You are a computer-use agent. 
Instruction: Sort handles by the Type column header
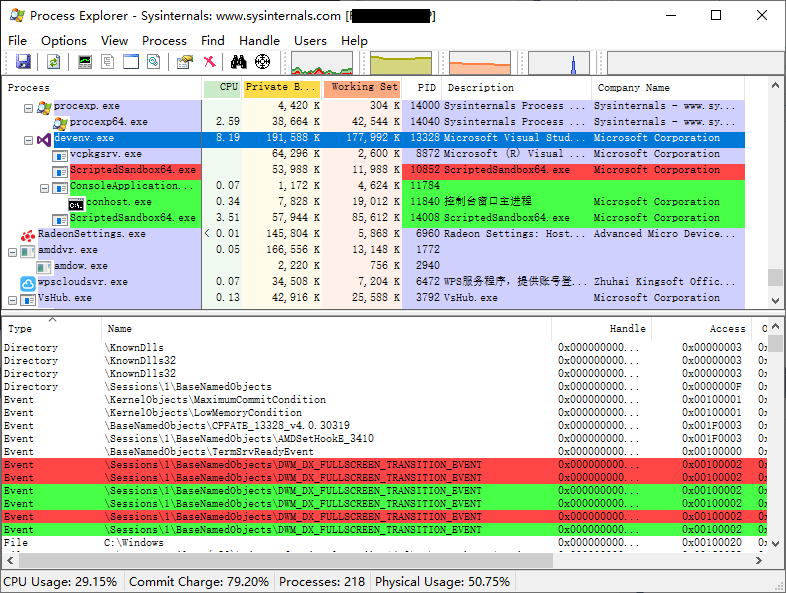52,329
